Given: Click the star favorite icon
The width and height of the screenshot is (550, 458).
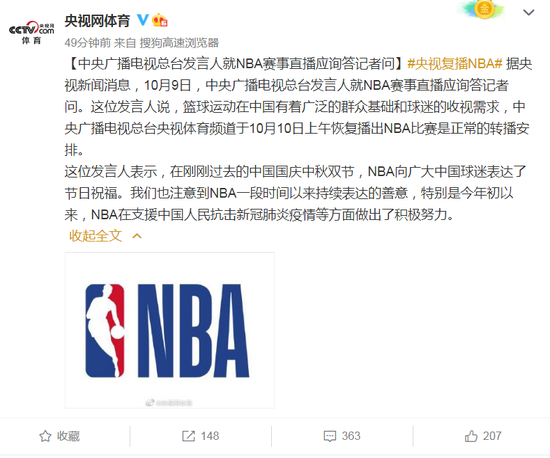Looking at the screenshot, I should click(45, 436).
